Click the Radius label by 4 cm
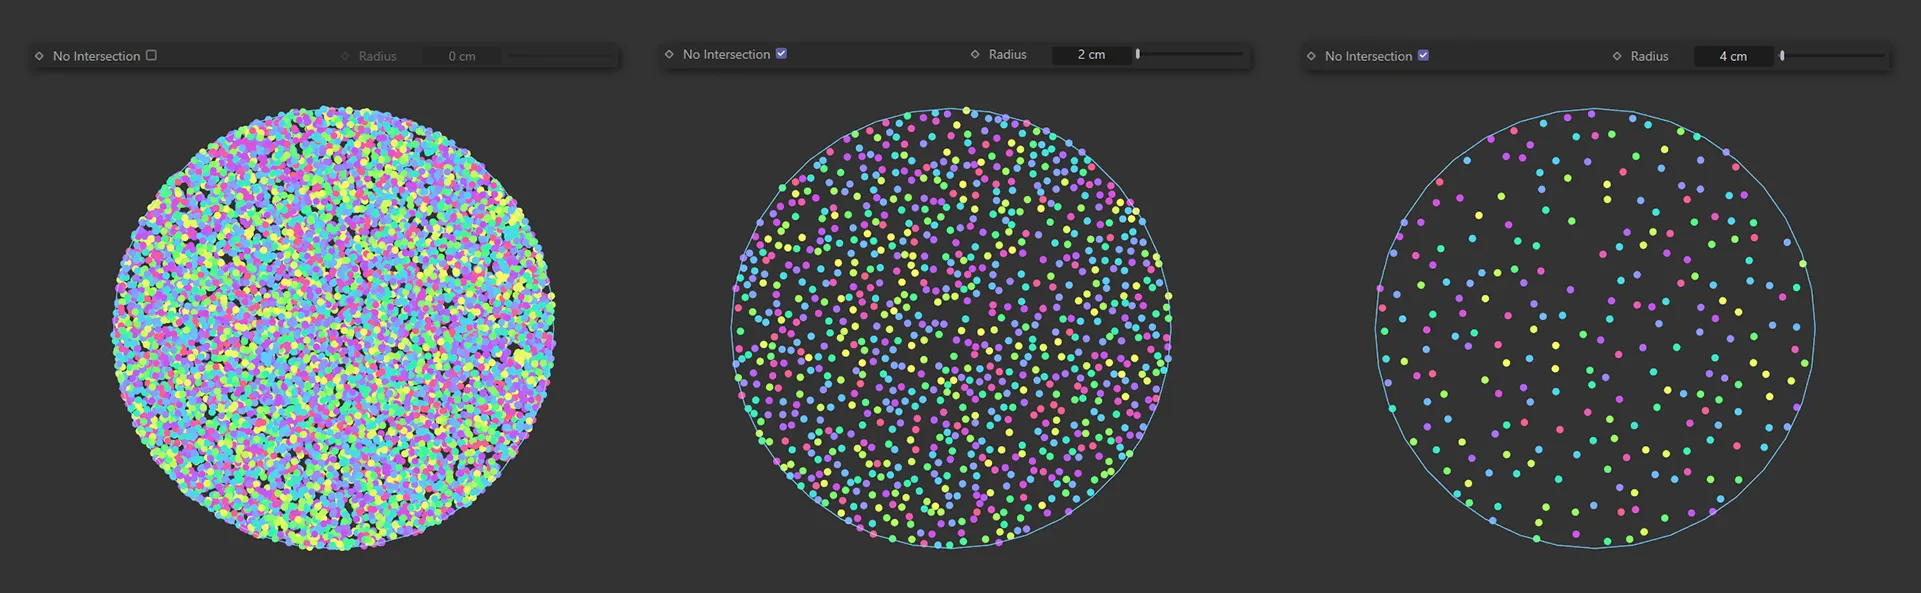This screenshot has height=593, width=1921. pyautogui.click(x=1649, y=56)
